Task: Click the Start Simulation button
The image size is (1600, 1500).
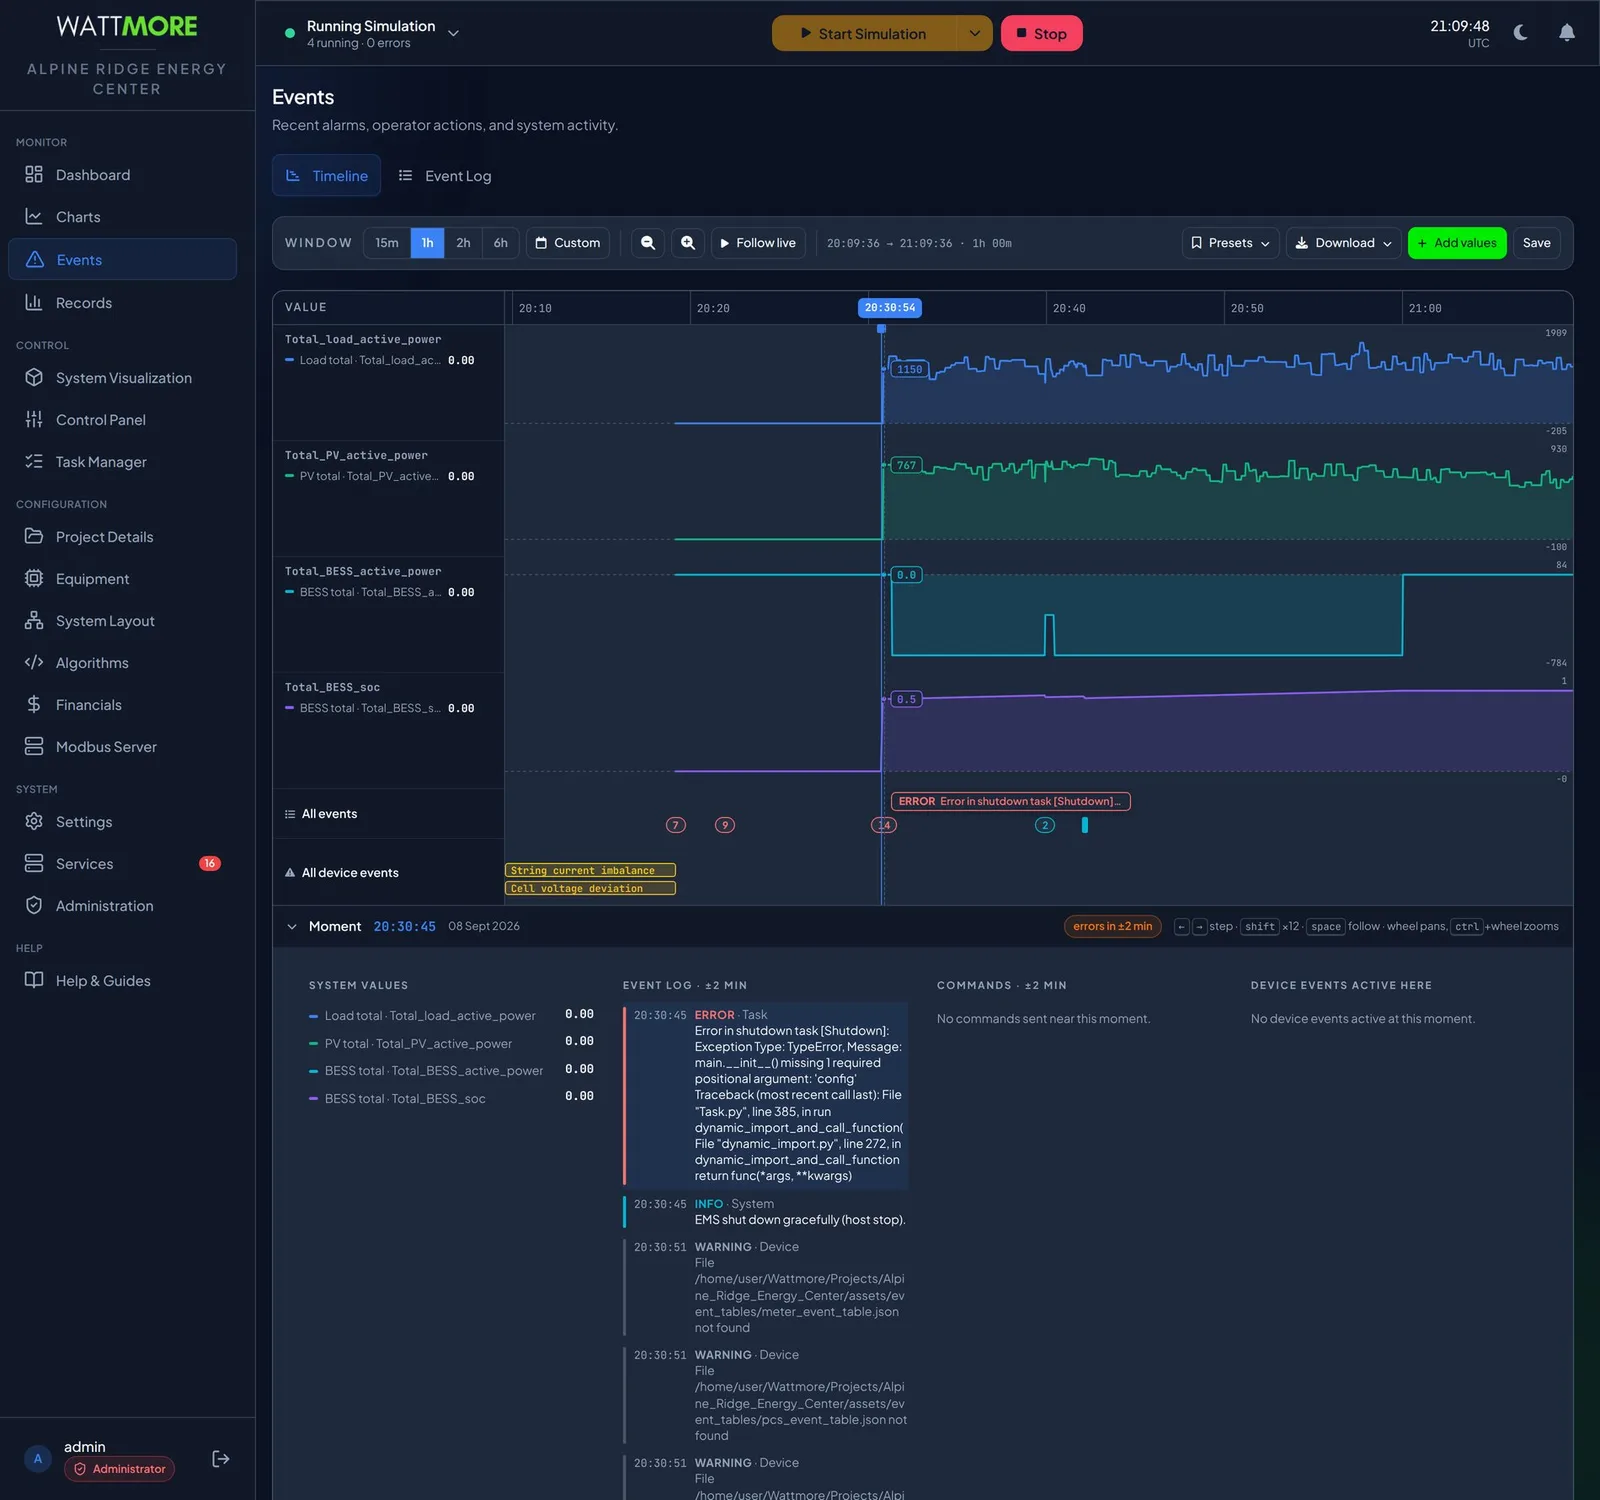Action: point(864,33)
